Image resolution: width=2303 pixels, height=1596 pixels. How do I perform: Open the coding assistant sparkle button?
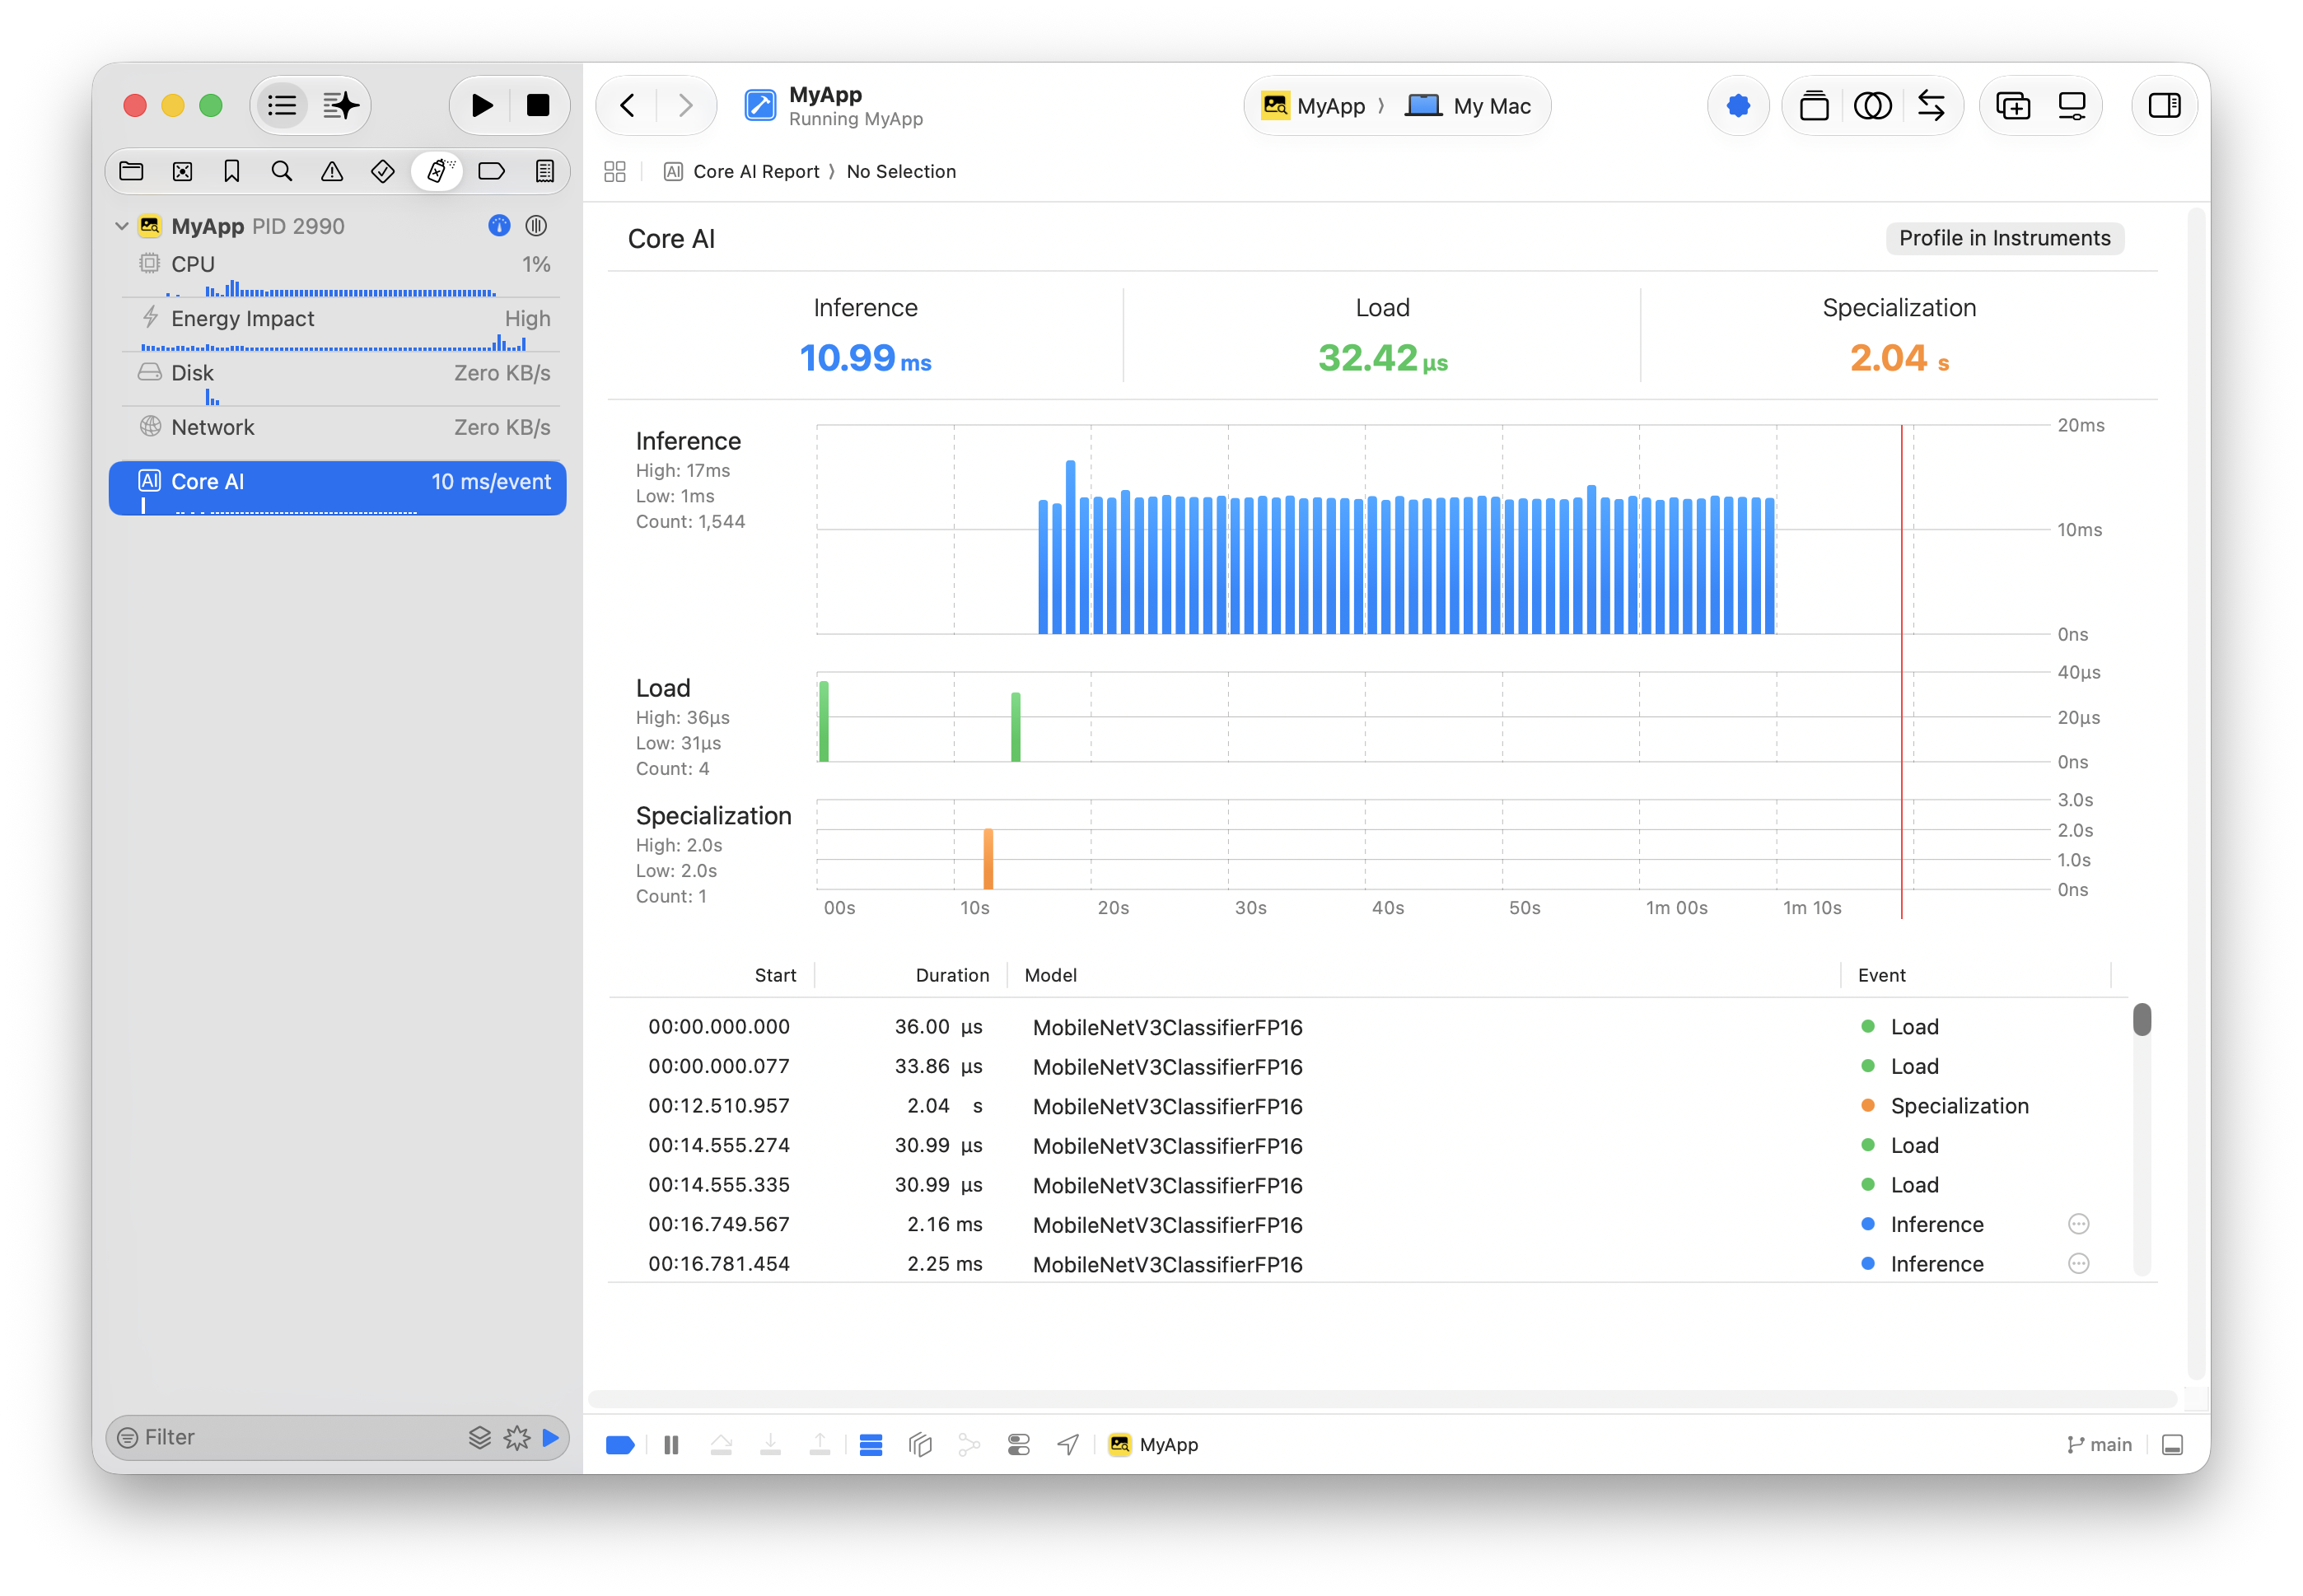click(341, 105)
